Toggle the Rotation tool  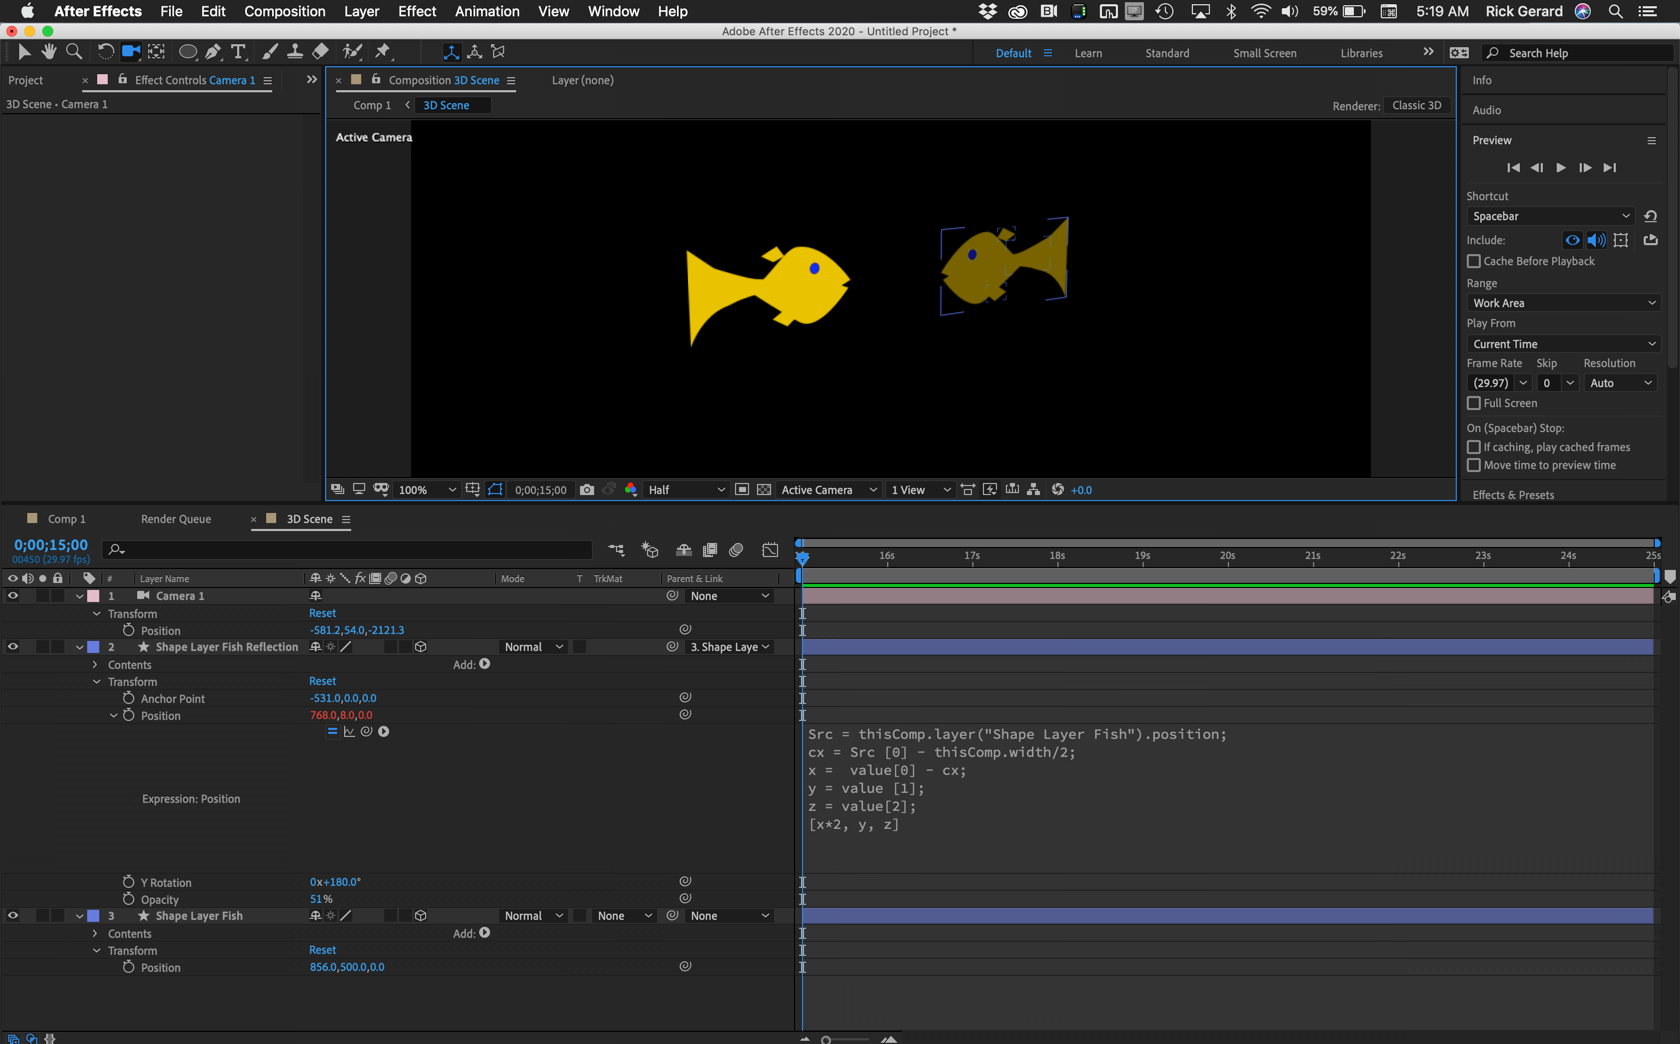(104, 51)
